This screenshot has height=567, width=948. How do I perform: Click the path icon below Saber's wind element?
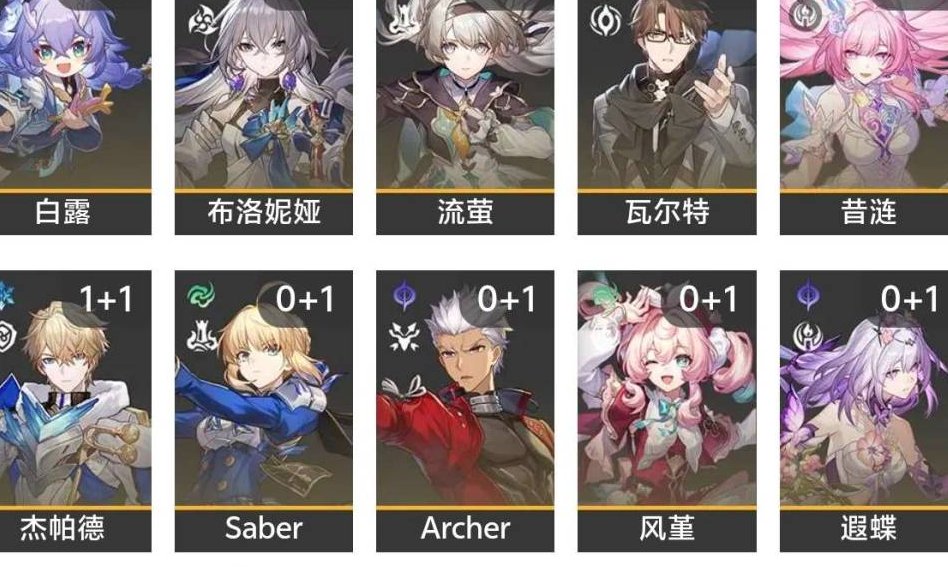tap(202, 337)
